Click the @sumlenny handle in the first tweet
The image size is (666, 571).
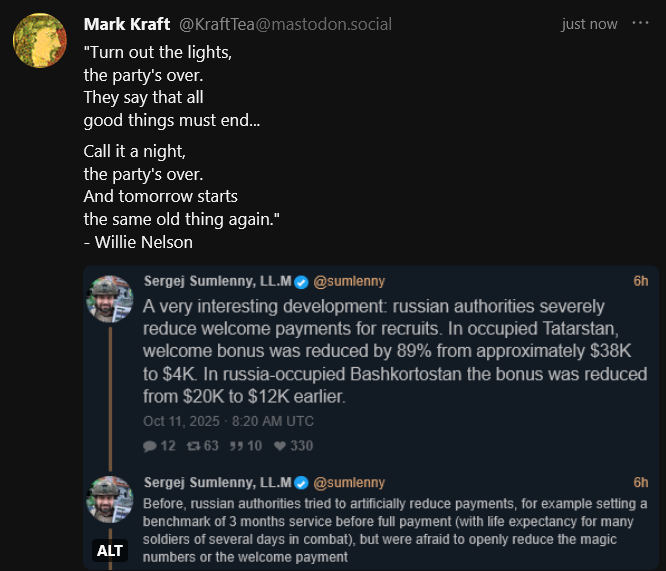[349, 282]
